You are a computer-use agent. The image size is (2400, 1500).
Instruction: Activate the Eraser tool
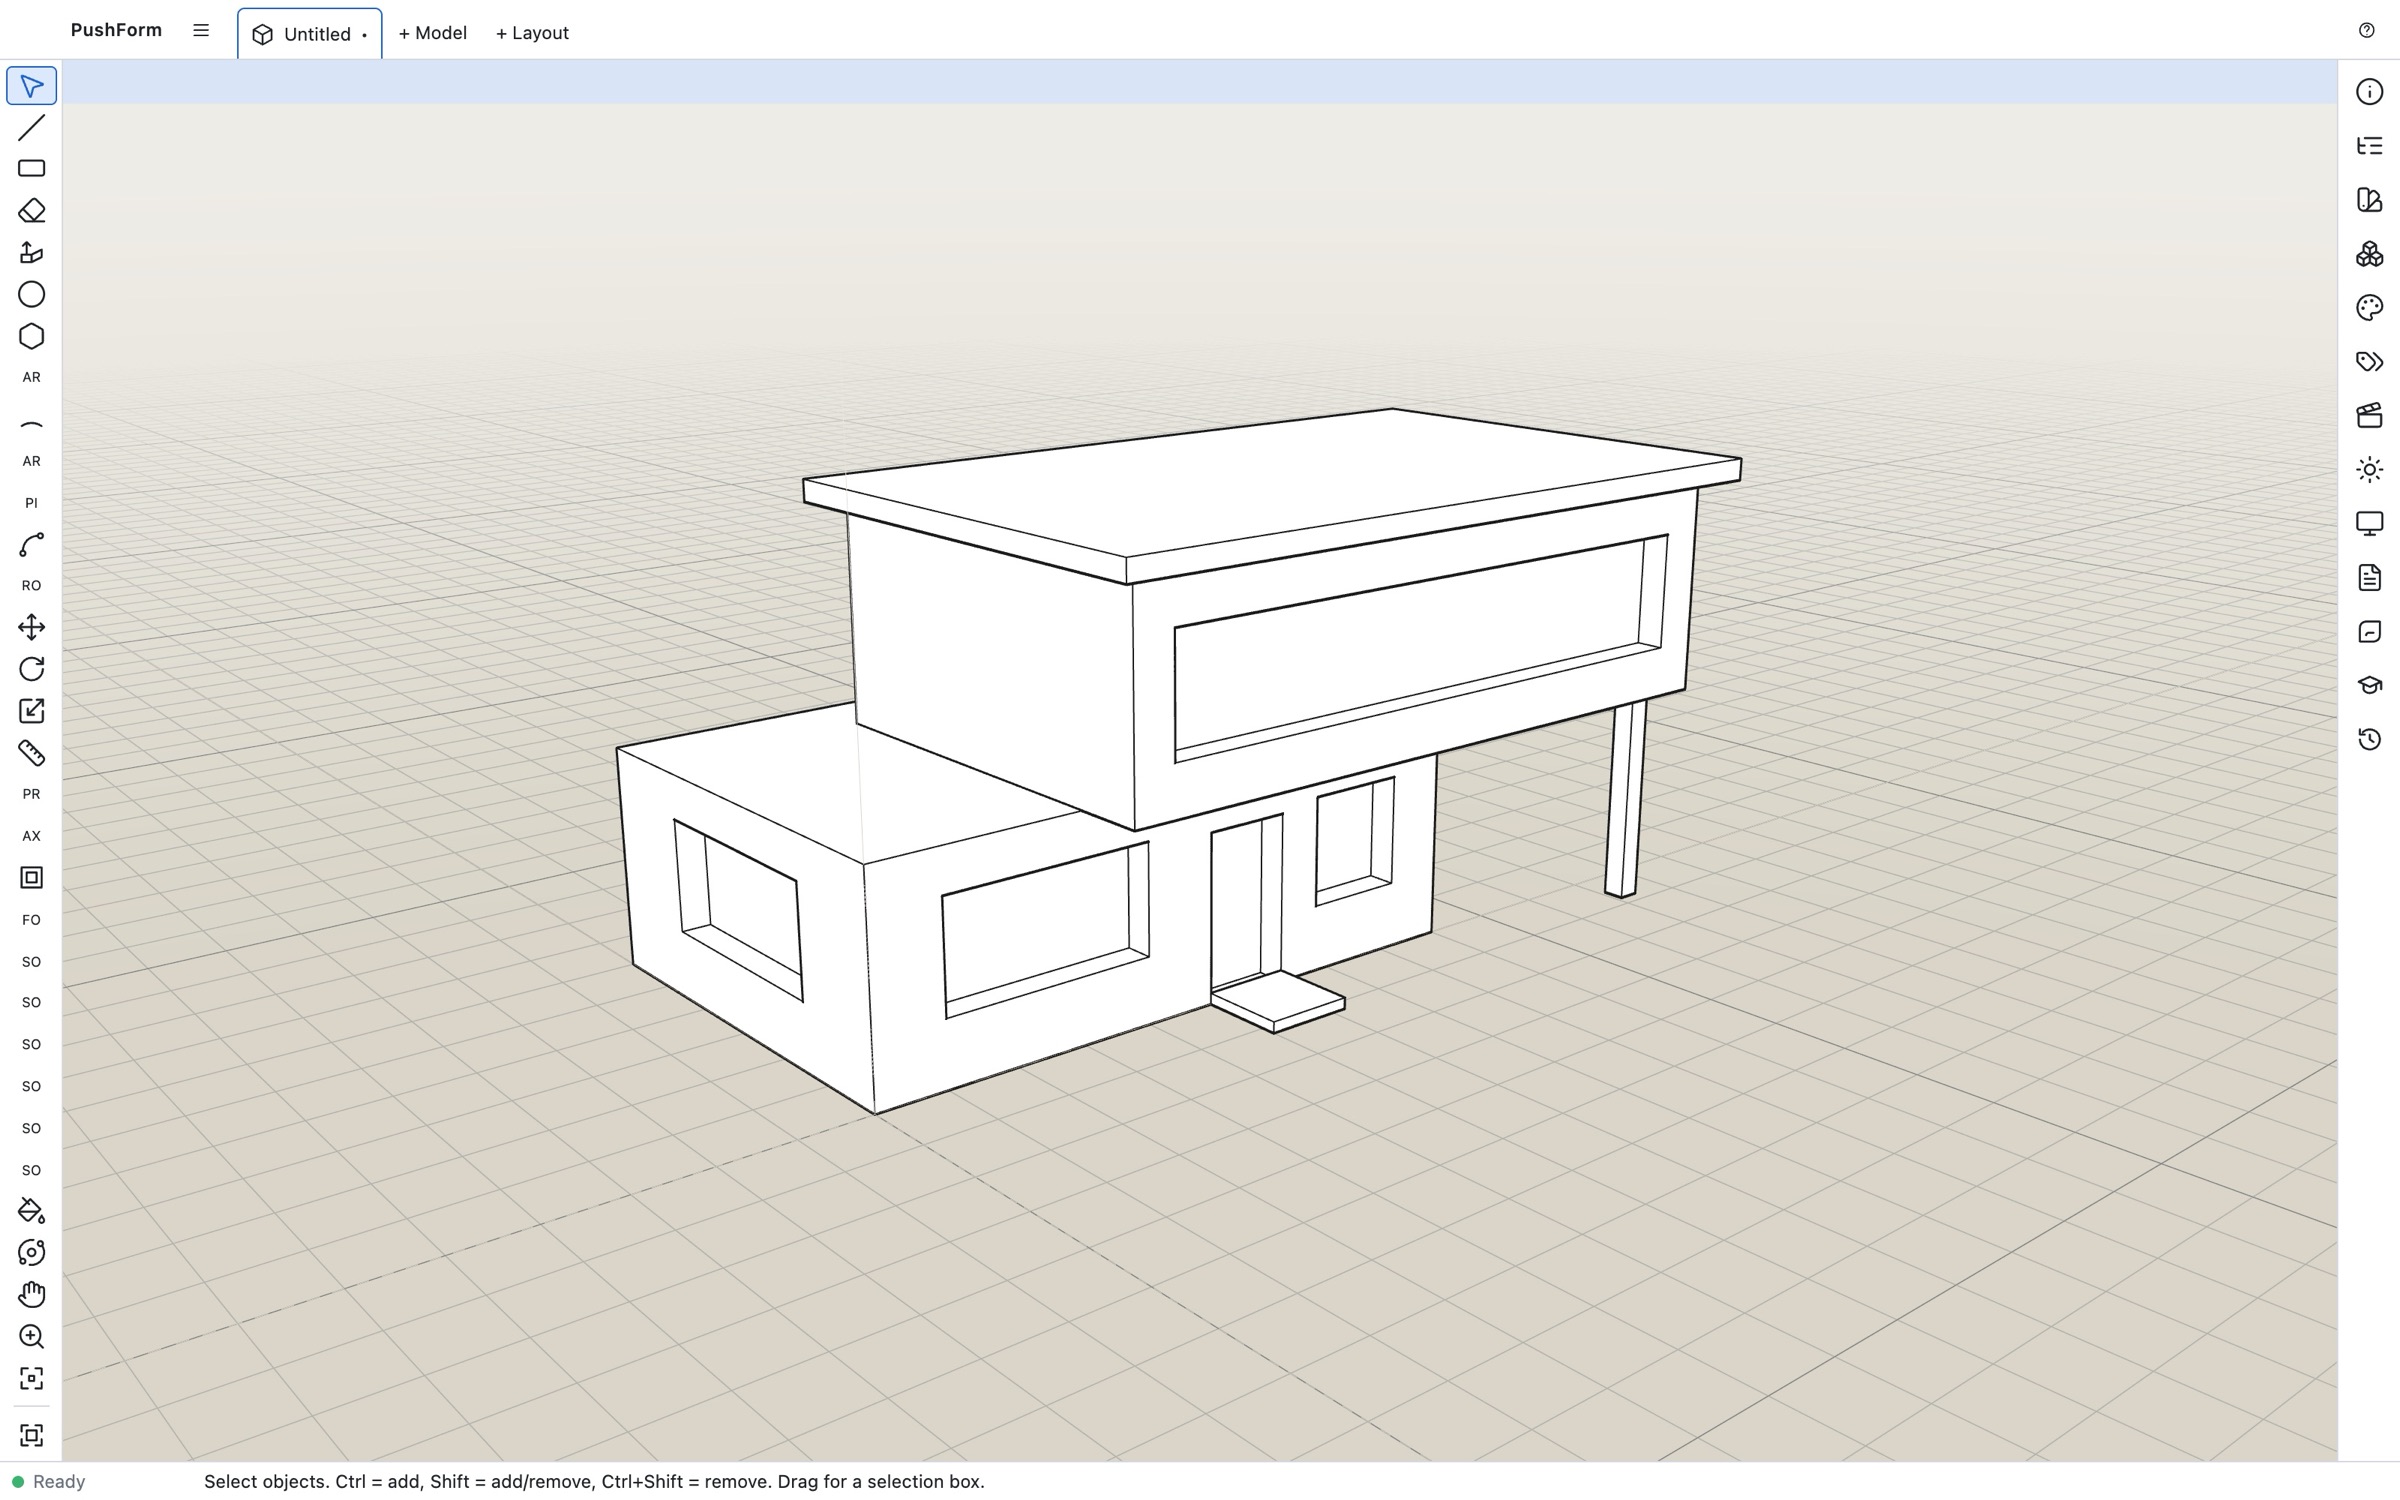[31, 211]
